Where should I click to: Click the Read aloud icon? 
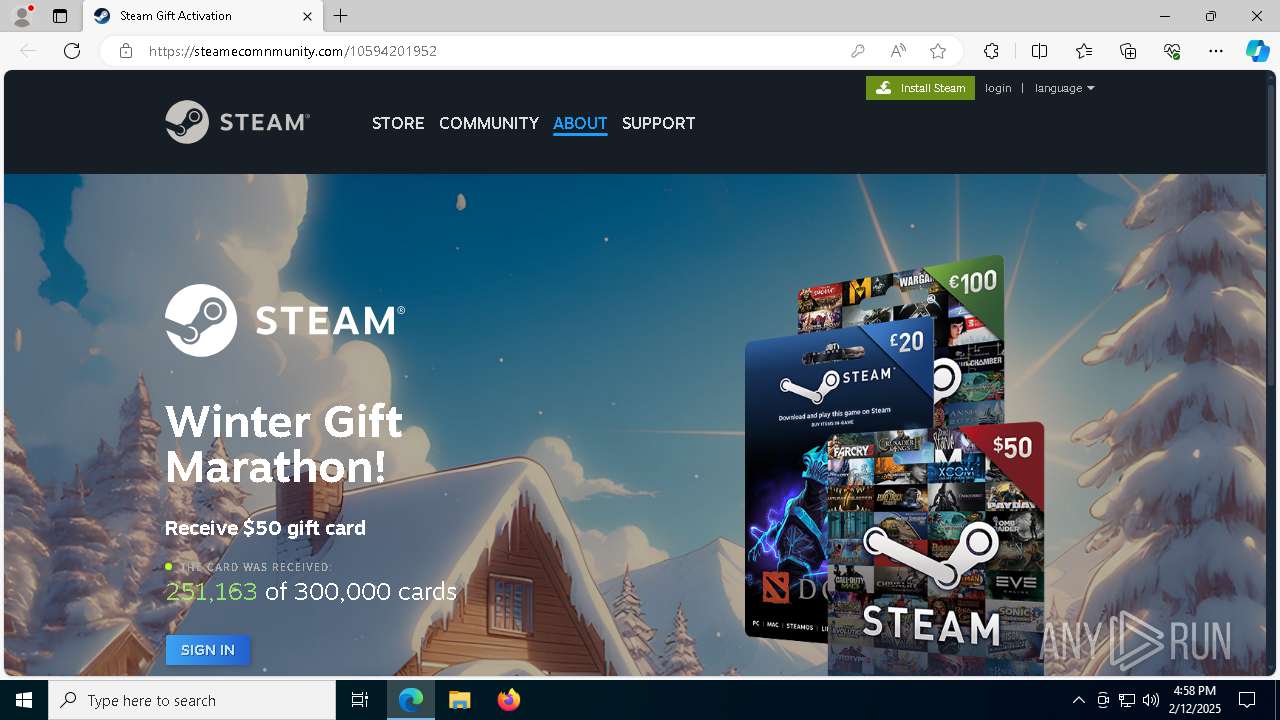click(898, 51)
